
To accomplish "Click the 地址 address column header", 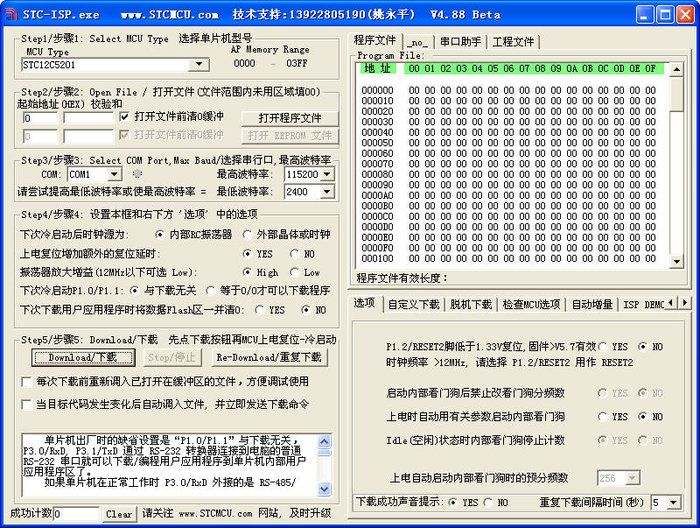I will pyautogui.click(x=377, y=68).
